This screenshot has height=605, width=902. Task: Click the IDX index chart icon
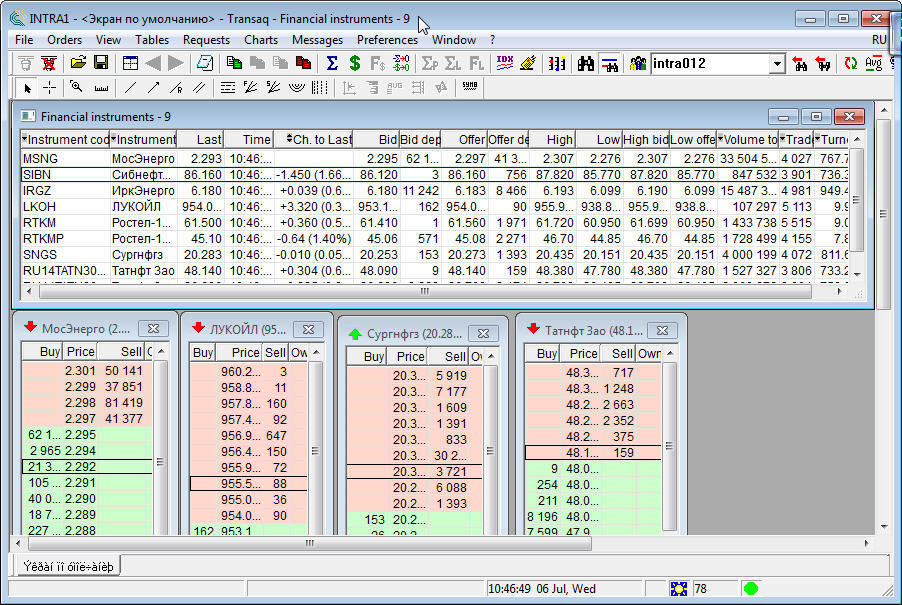(x=505, y=63)
